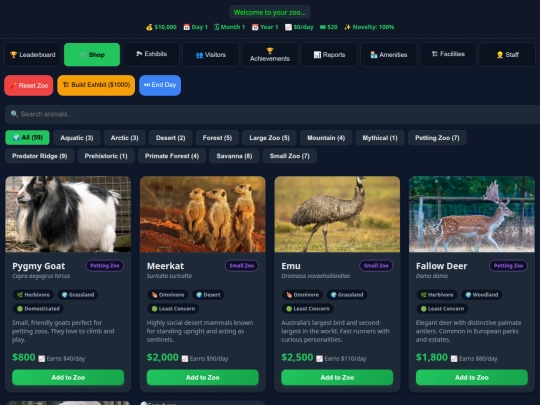Click the Emu photo

tap(337, 214)
